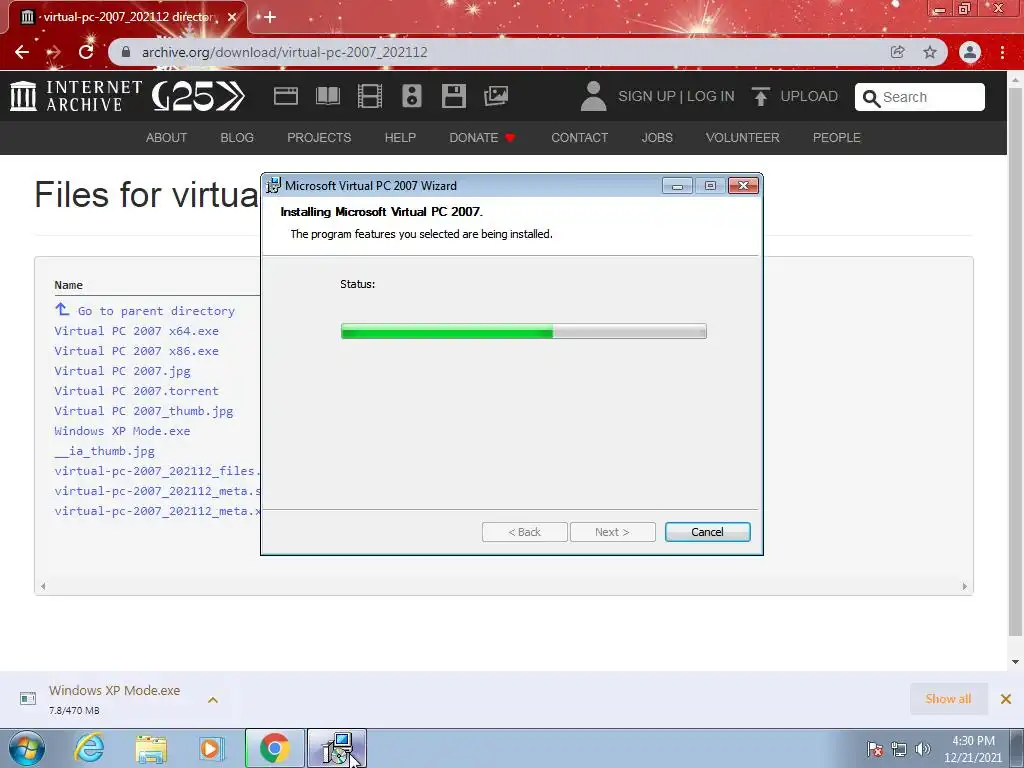Viewport: 1024px width, 768px height.
Task: Open the PROJECTS menu item
Action: click(319, 138)
